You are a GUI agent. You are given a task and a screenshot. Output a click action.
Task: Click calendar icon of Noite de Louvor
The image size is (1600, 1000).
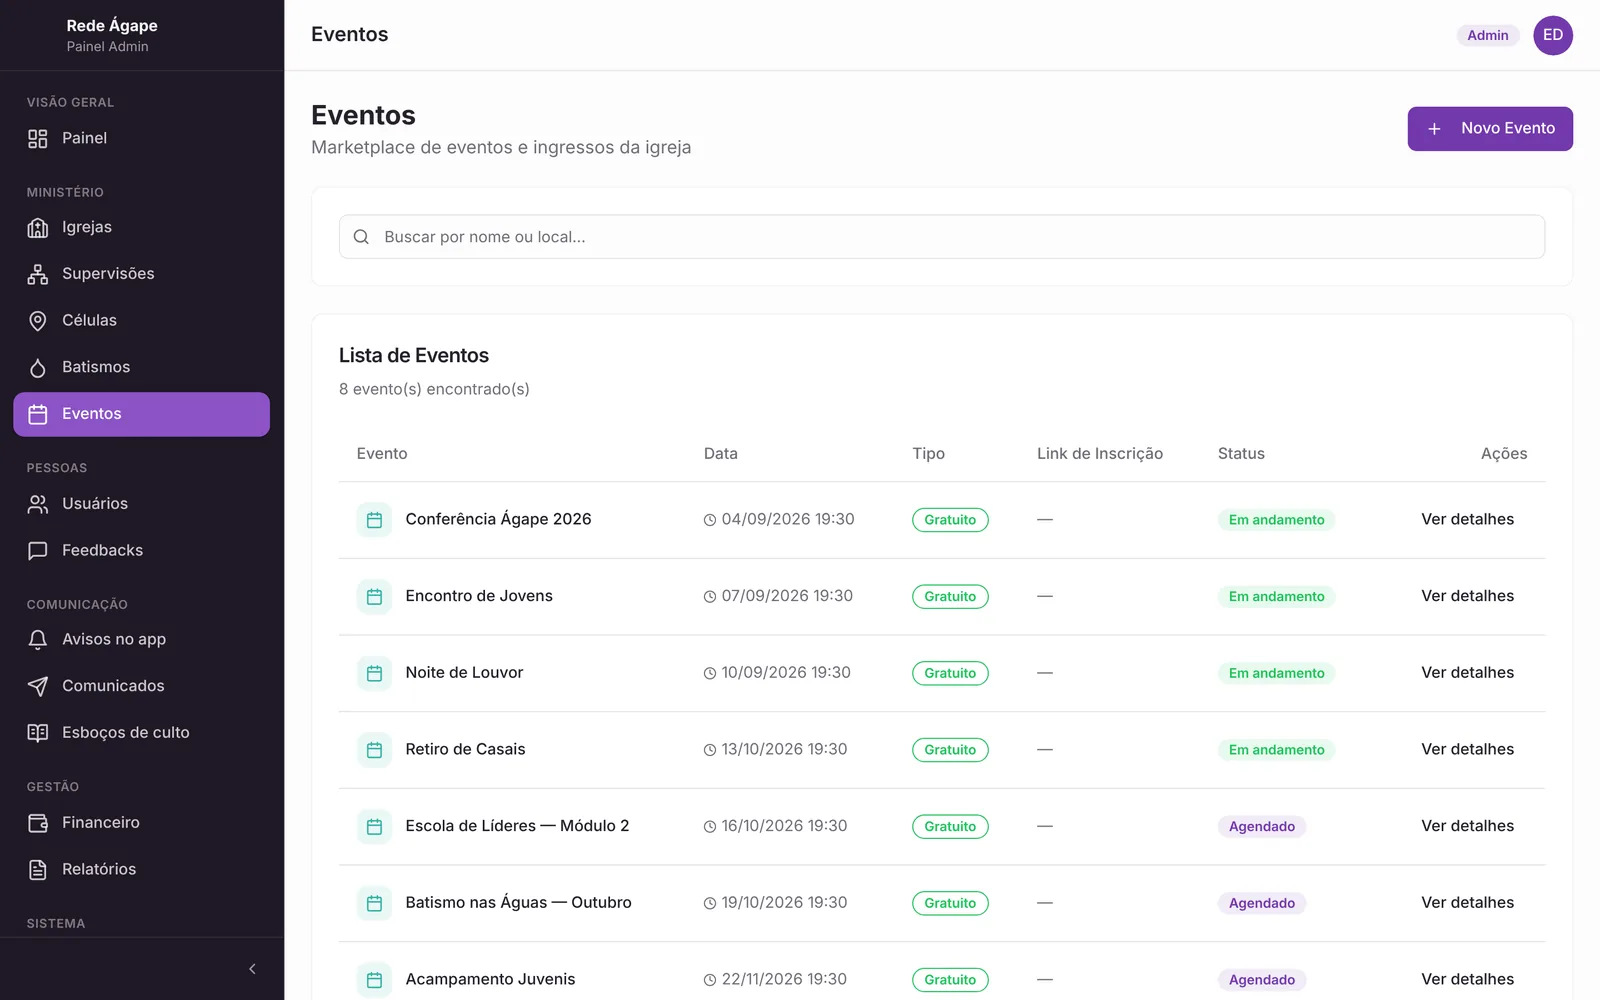pos(374,673)
